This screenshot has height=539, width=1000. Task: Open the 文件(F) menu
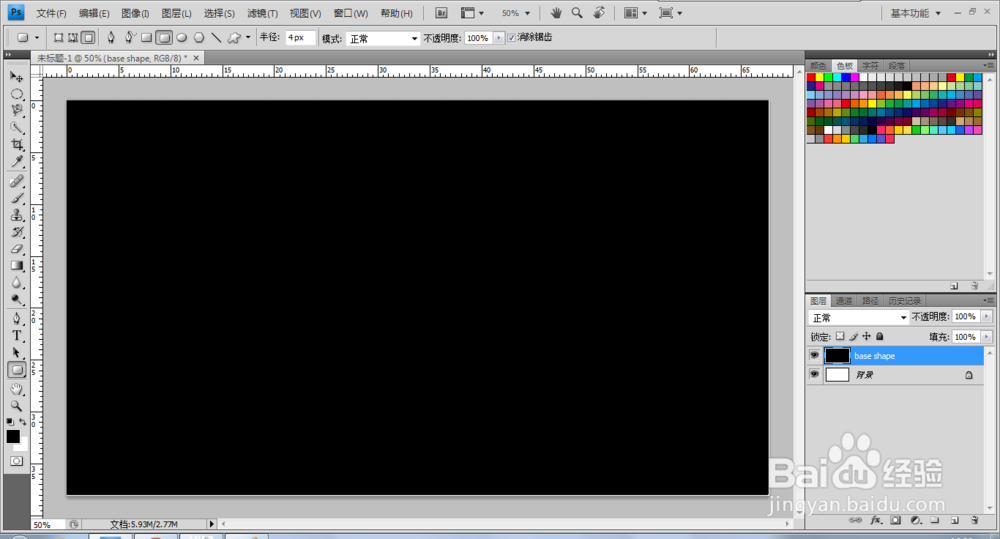point(51,13)
